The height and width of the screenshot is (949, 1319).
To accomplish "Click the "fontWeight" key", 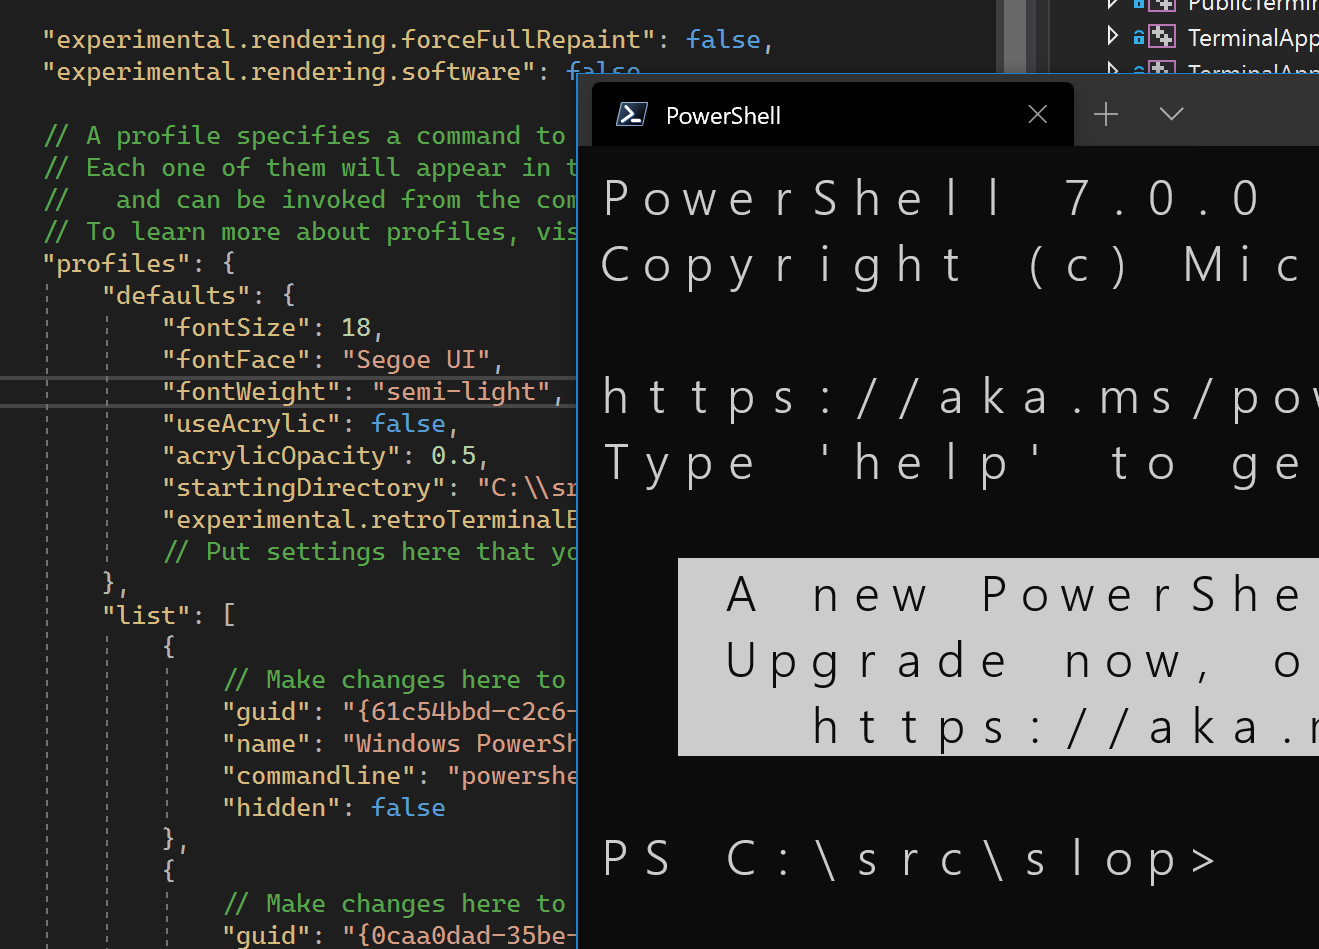I will click(x=251, y=392).
